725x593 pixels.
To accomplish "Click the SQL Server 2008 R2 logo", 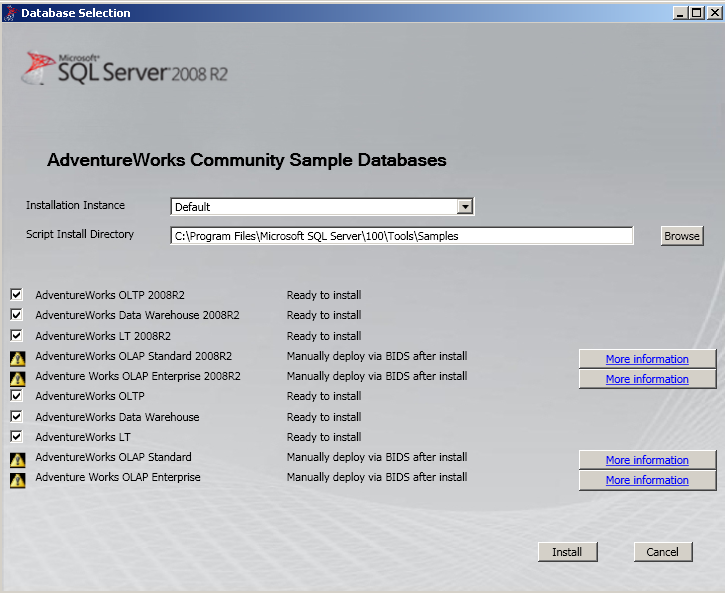I will (125, 68).
